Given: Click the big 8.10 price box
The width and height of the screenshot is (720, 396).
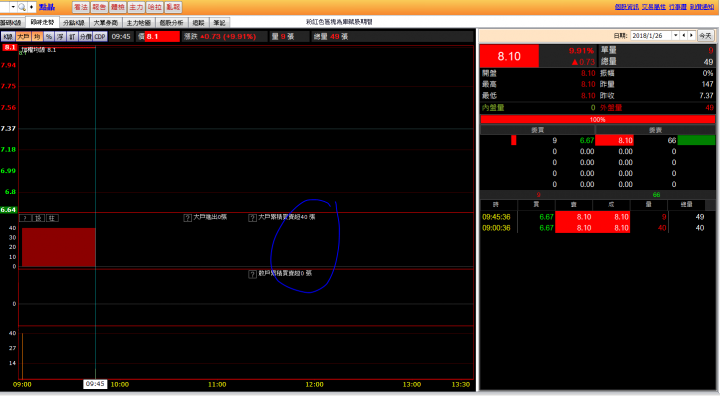Looking at the screenshot, I should 509,56.
